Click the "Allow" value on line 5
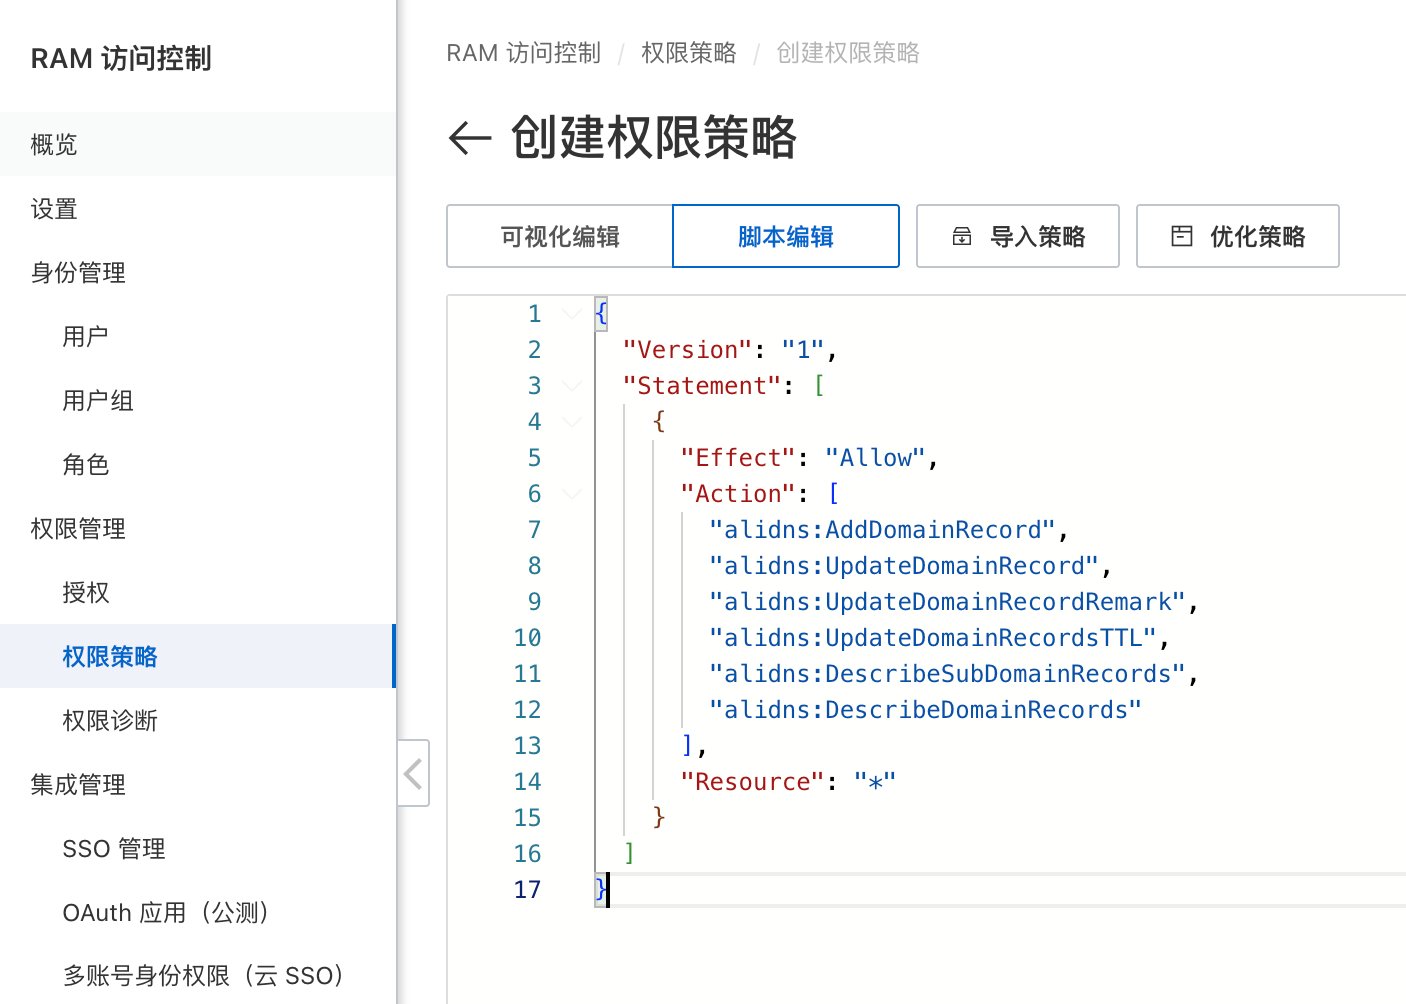 pyautogui.click(x=876, y=458)
